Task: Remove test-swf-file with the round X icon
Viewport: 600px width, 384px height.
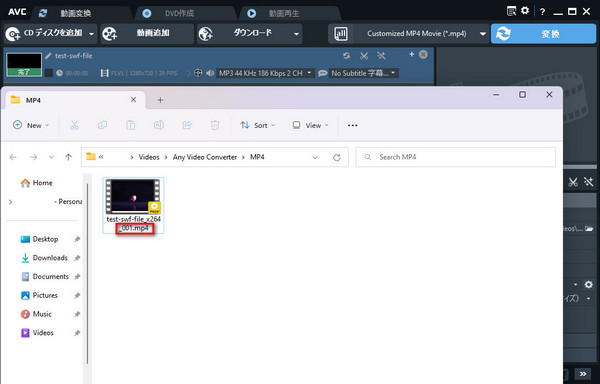Action: 423,54
